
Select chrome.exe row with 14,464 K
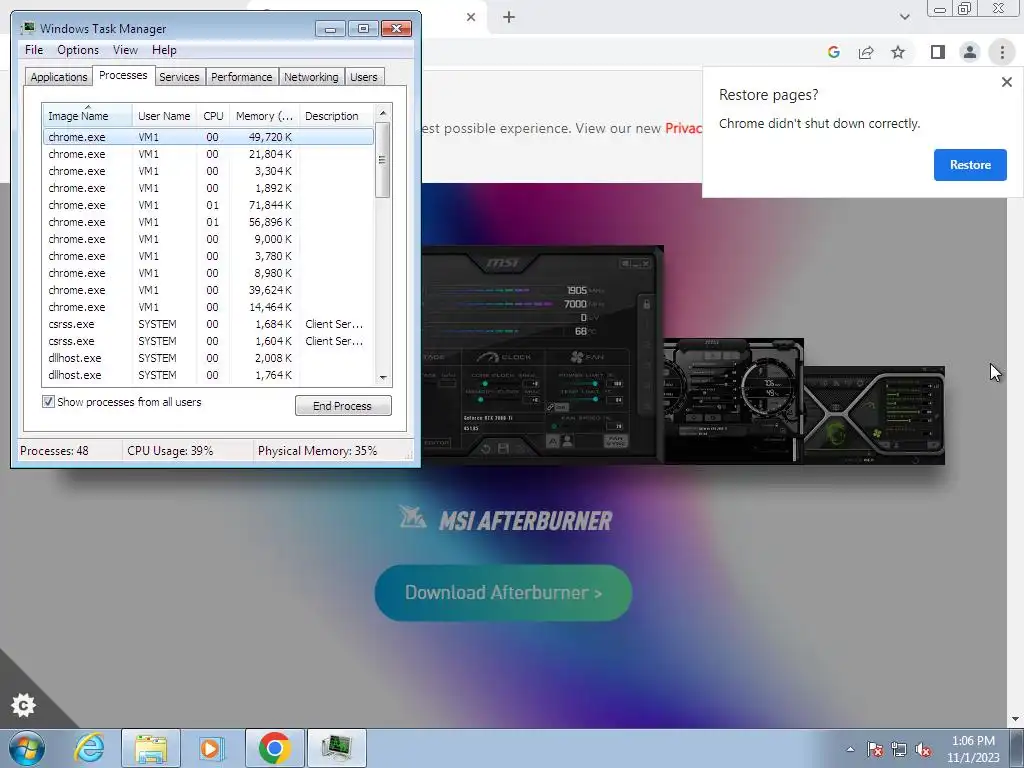pos(208,307)
